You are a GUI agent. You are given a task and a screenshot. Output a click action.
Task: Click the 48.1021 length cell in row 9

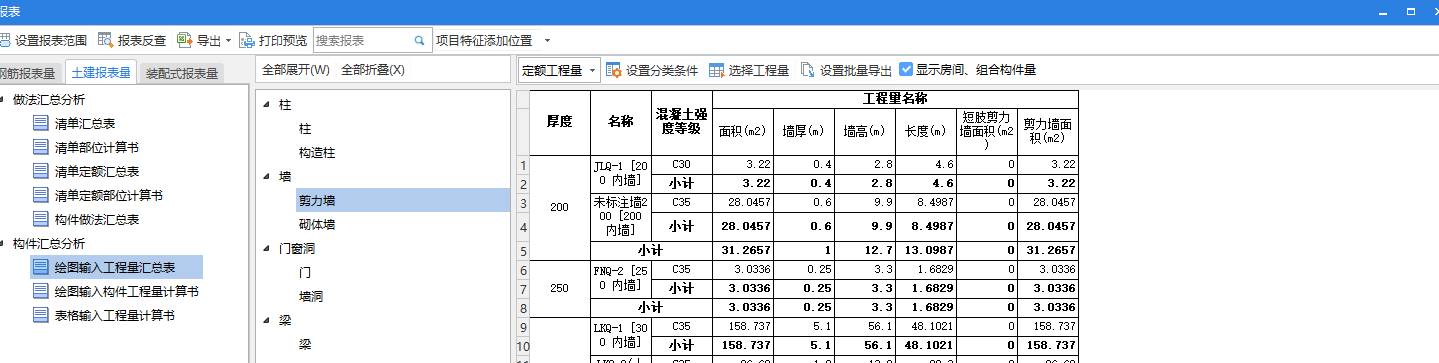pyautogui.click(x=926, y=326)
